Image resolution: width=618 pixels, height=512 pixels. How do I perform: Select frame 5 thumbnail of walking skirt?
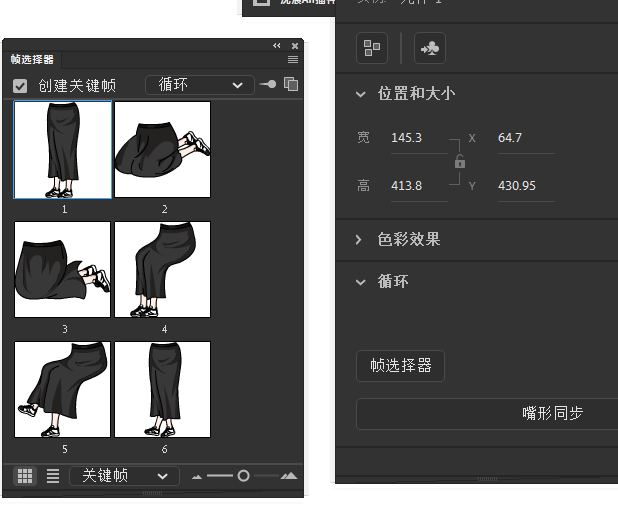pos(62,389)
